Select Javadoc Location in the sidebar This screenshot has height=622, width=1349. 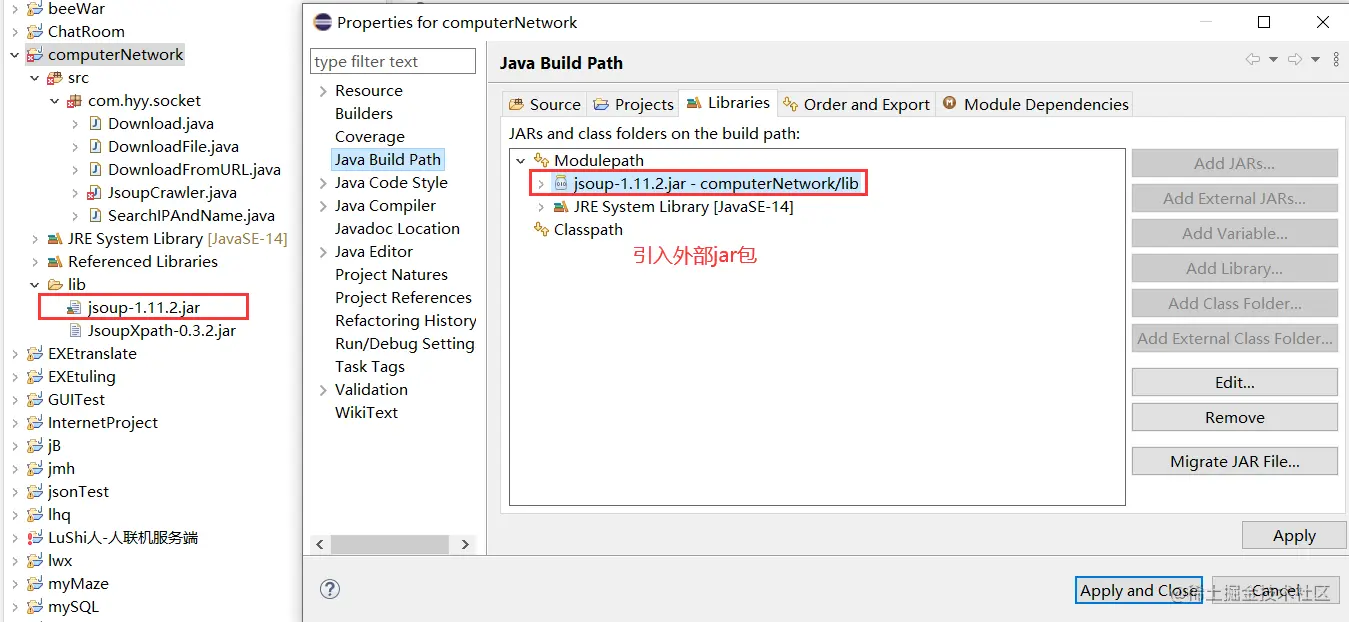(397, 229)
